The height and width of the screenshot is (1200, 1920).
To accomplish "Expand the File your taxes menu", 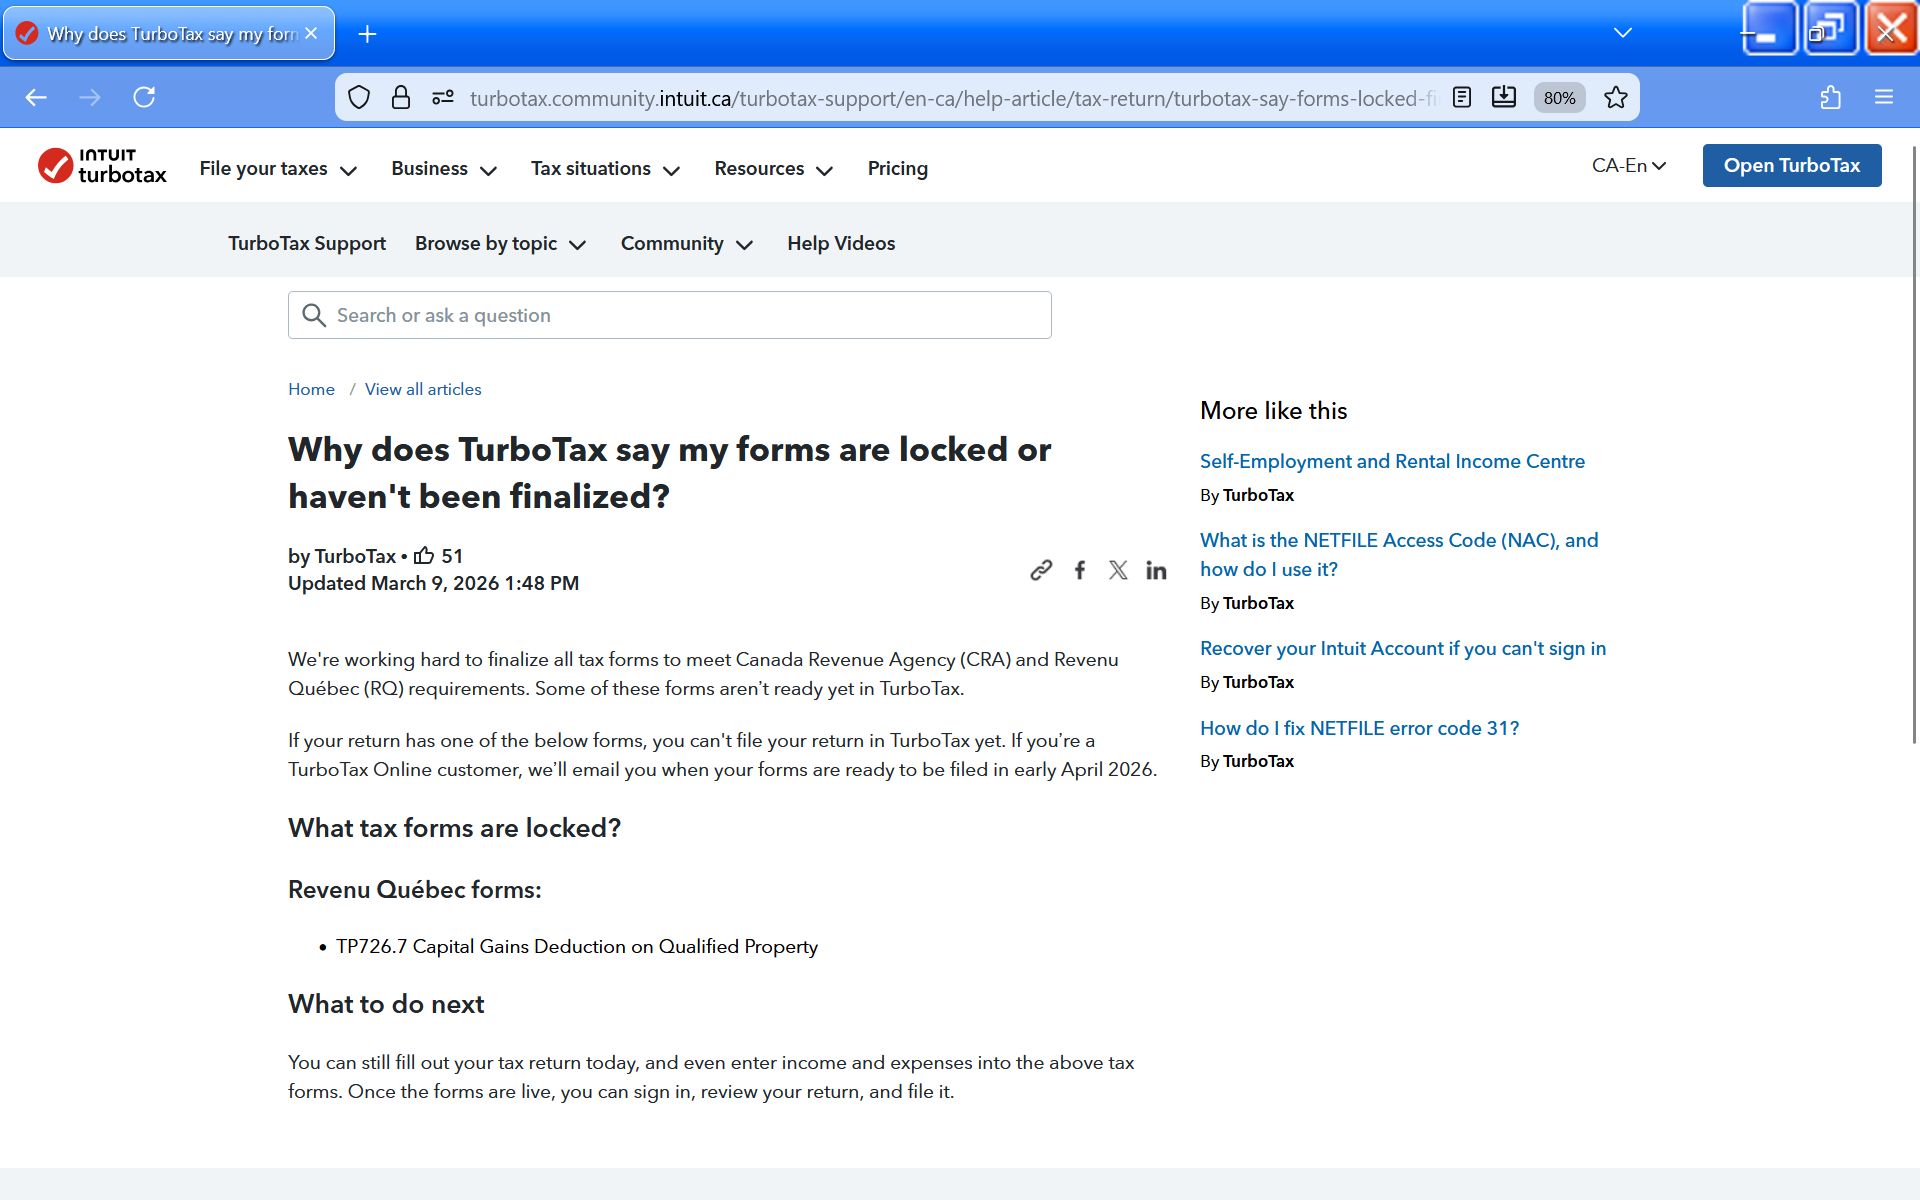I will [x=278, y=169].
